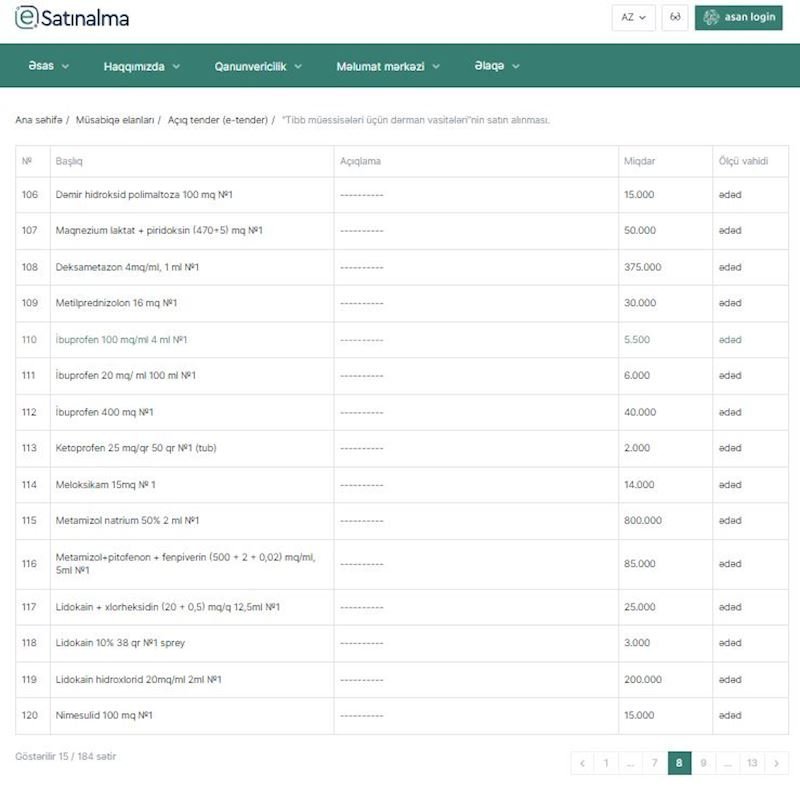The height and width of the screenshot is (801, 800).
Task: Select the İbuprofen 100 mq/ml 4 ml row
Action: tap(122, 340)
